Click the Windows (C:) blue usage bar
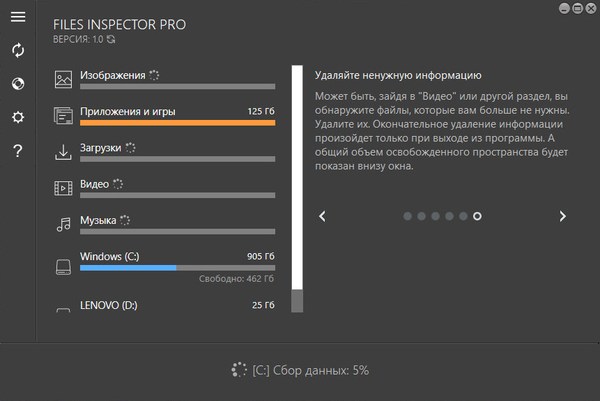Viewport: 600px width, 401px height. point(128,268)
